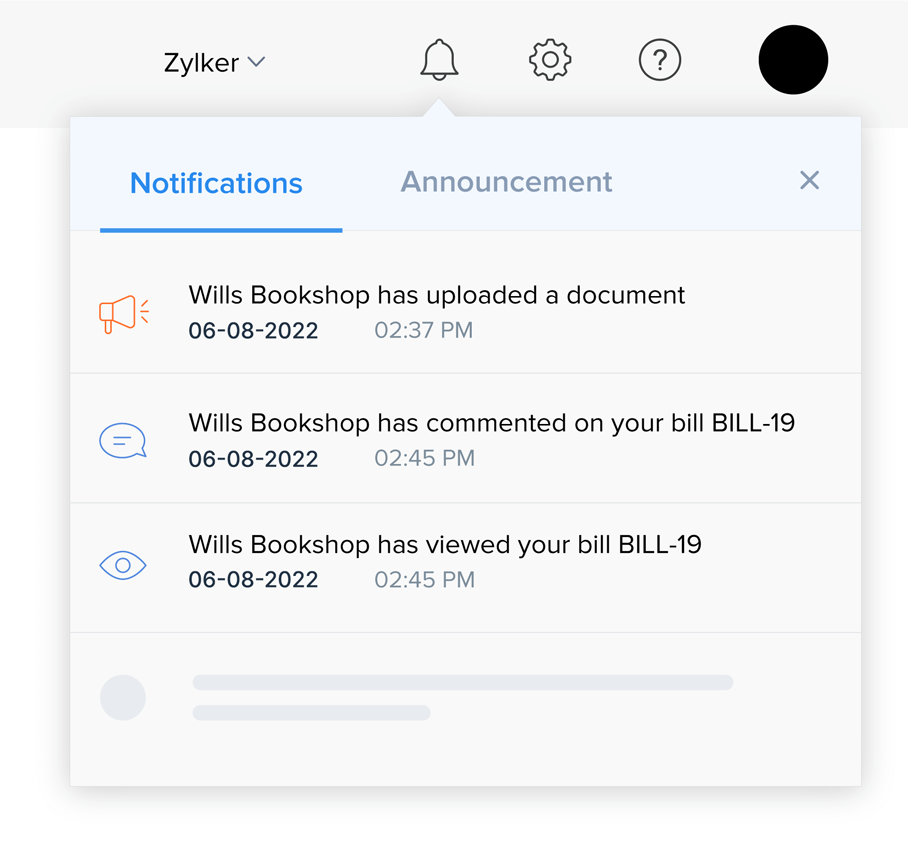Click the 02:37 PM timestamp
908x852 pixels.
pyautogui.click(x=423, y=330)
